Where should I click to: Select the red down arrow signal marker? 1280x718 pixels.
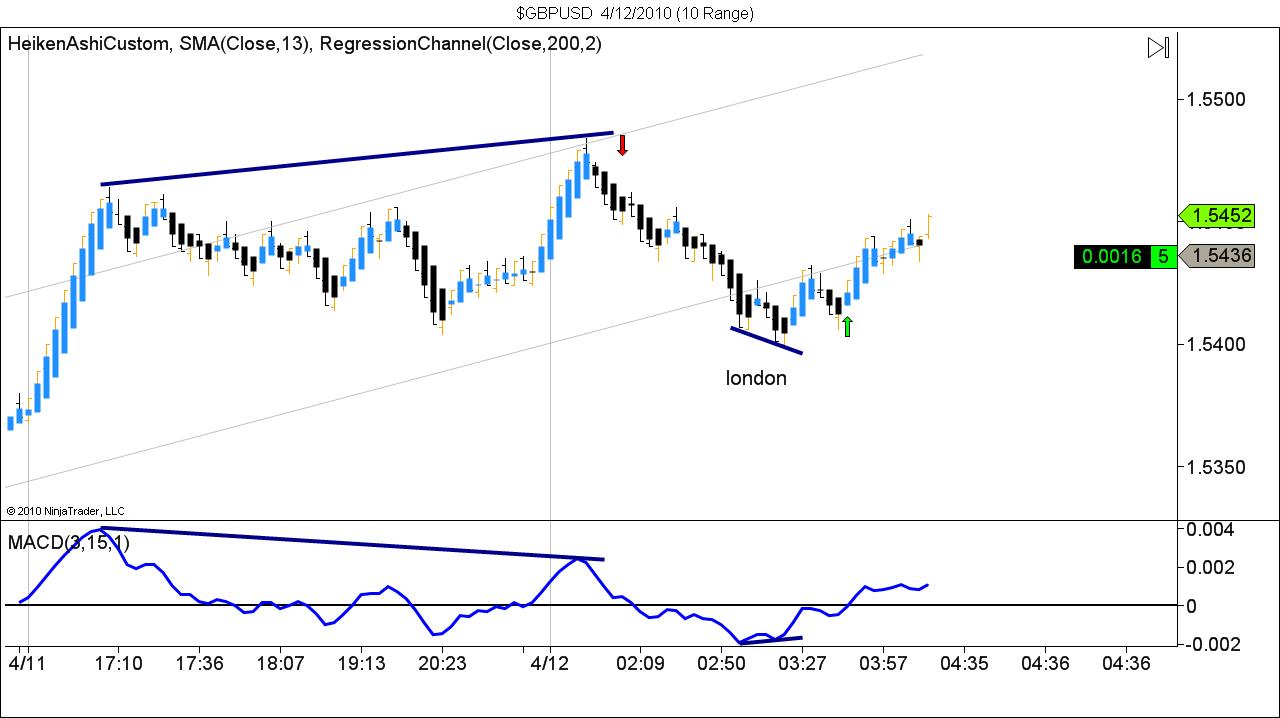(x=623, y=146)
